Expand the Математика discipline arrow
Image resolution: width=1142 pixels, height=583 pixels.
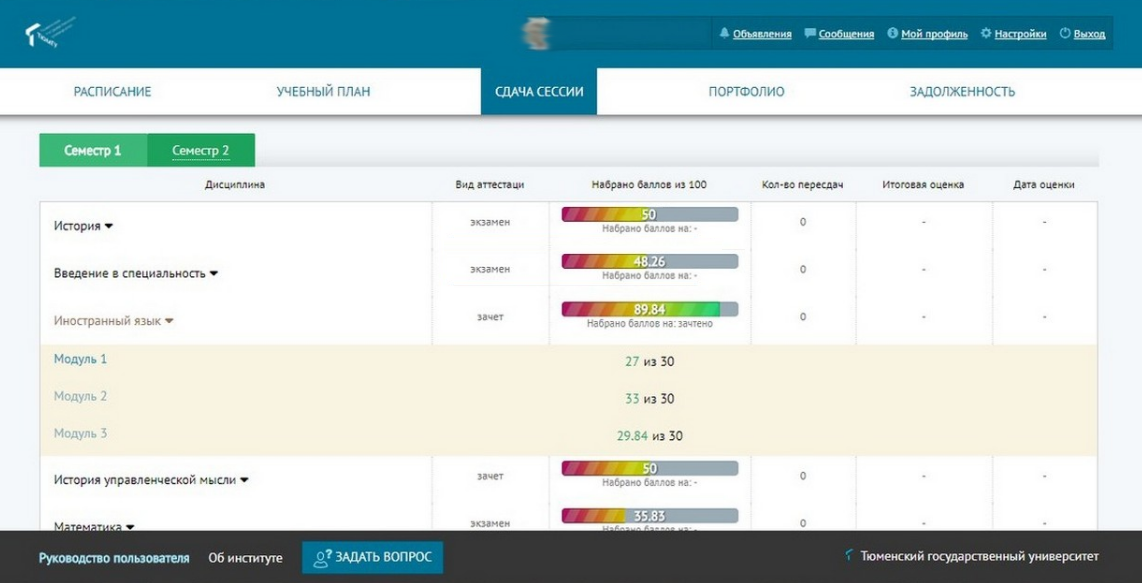point(130,526)
